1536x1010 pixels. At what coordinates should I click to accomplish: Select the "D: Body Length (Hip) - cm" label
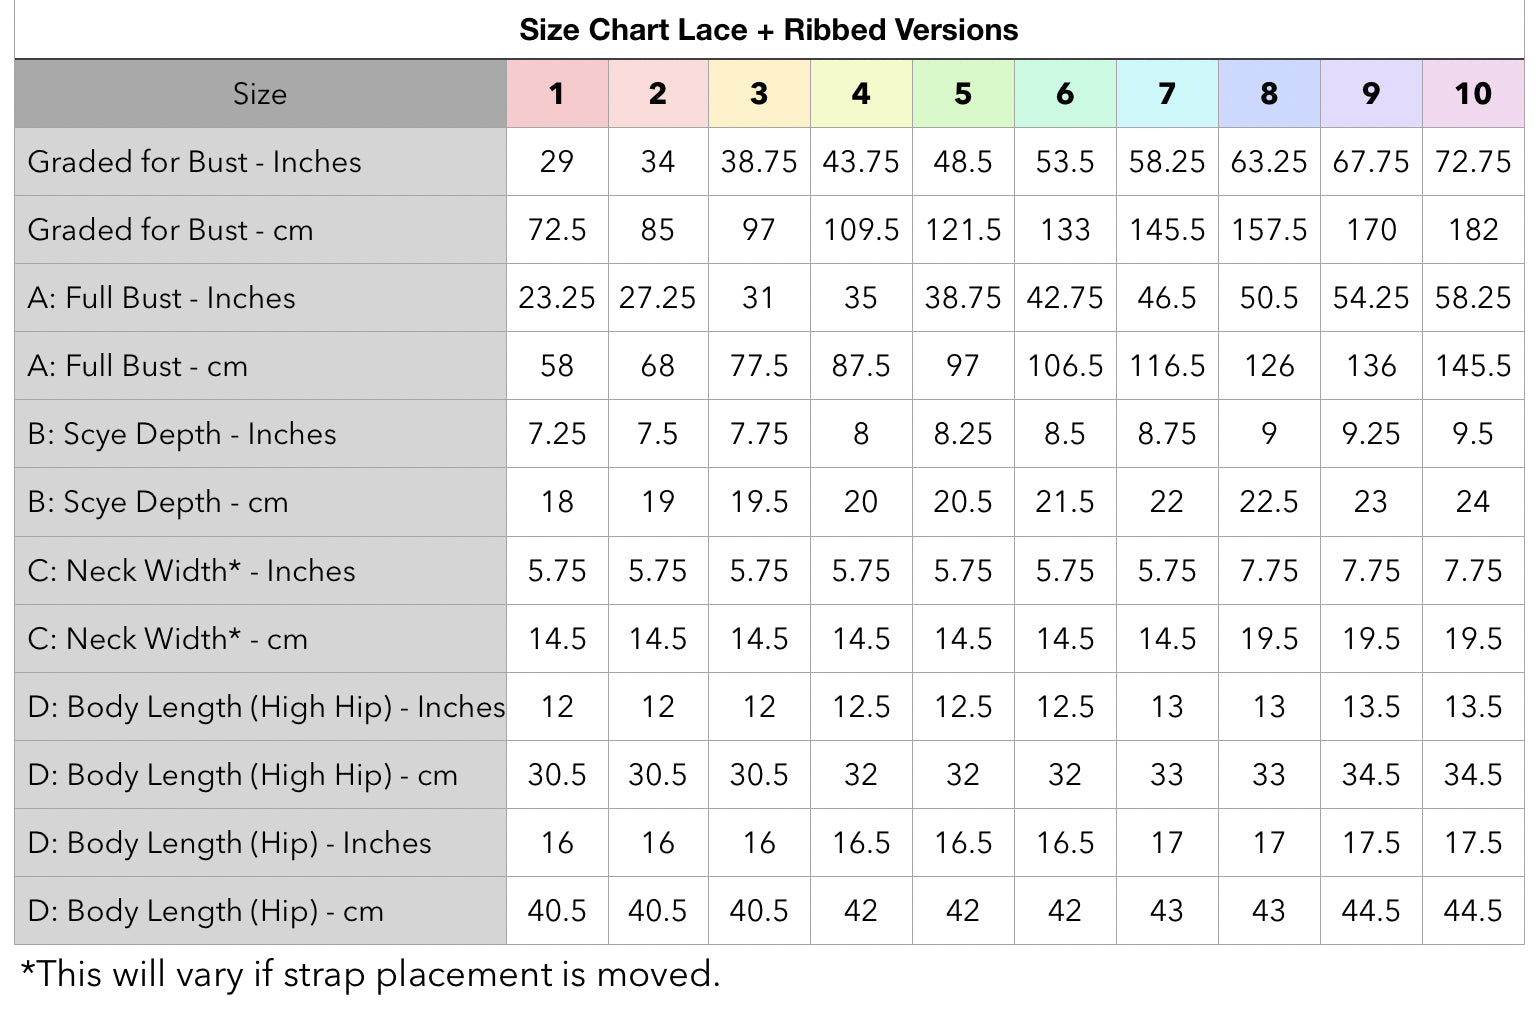[x=206, y=911]
